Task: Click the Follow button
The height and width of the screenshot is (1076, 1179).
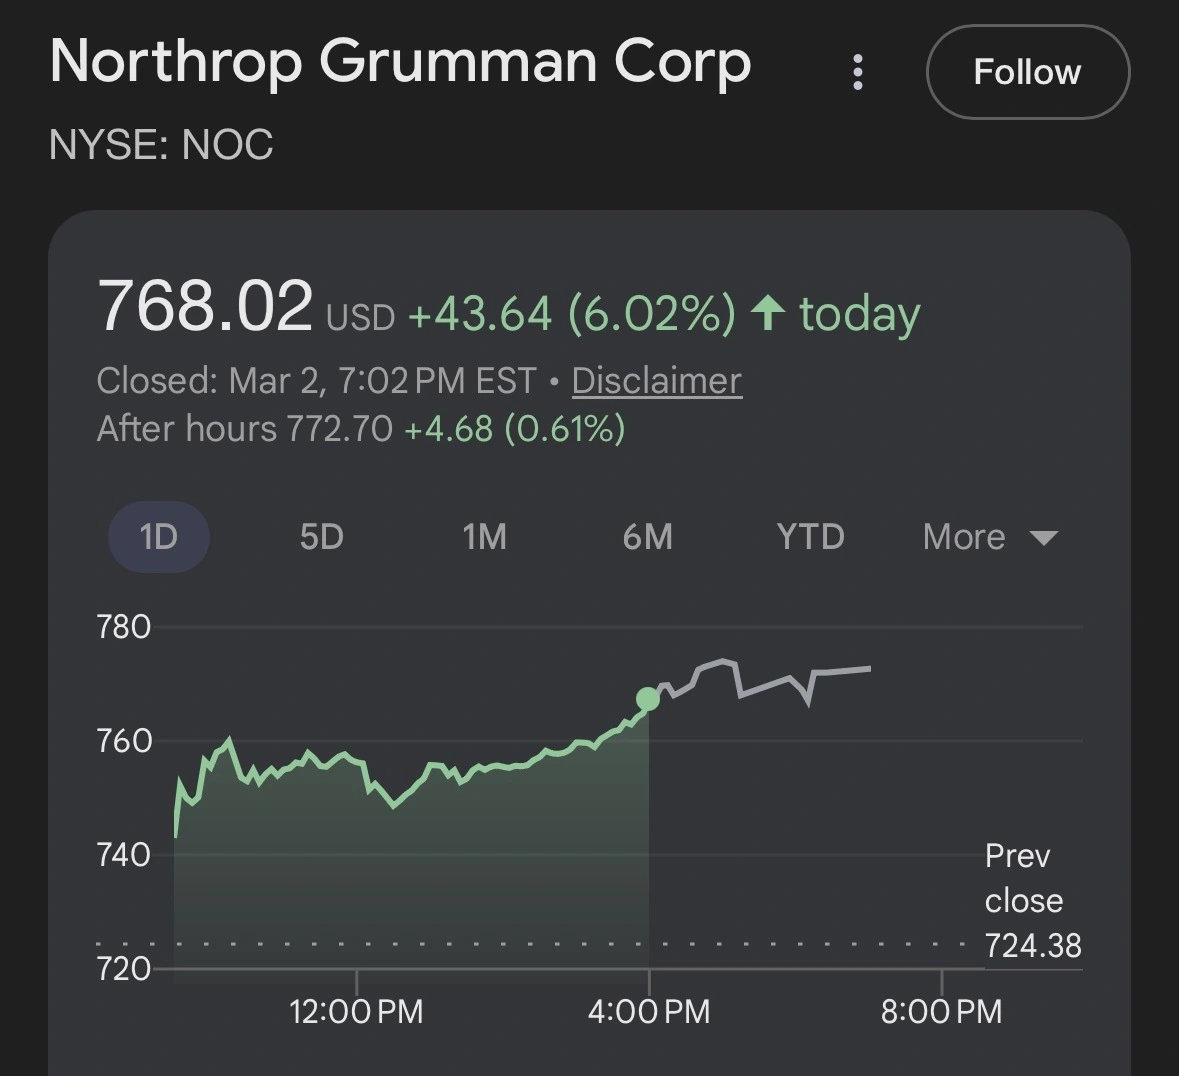Action: click(1027, 72)
